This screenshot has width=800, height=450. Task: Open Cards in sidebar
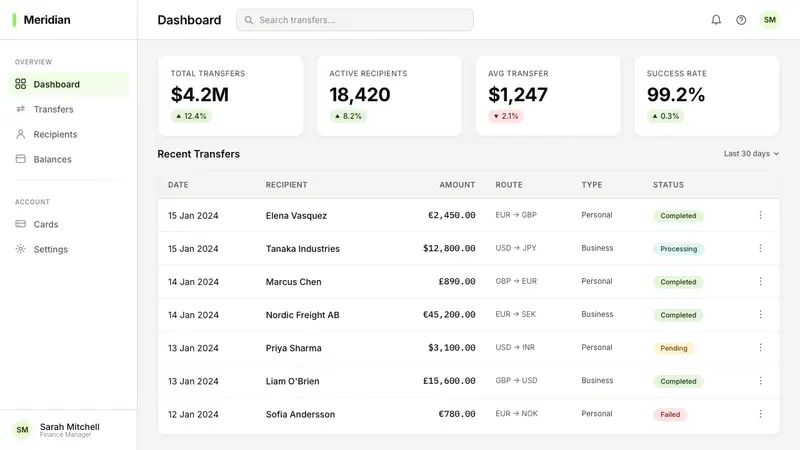(68, 224)
